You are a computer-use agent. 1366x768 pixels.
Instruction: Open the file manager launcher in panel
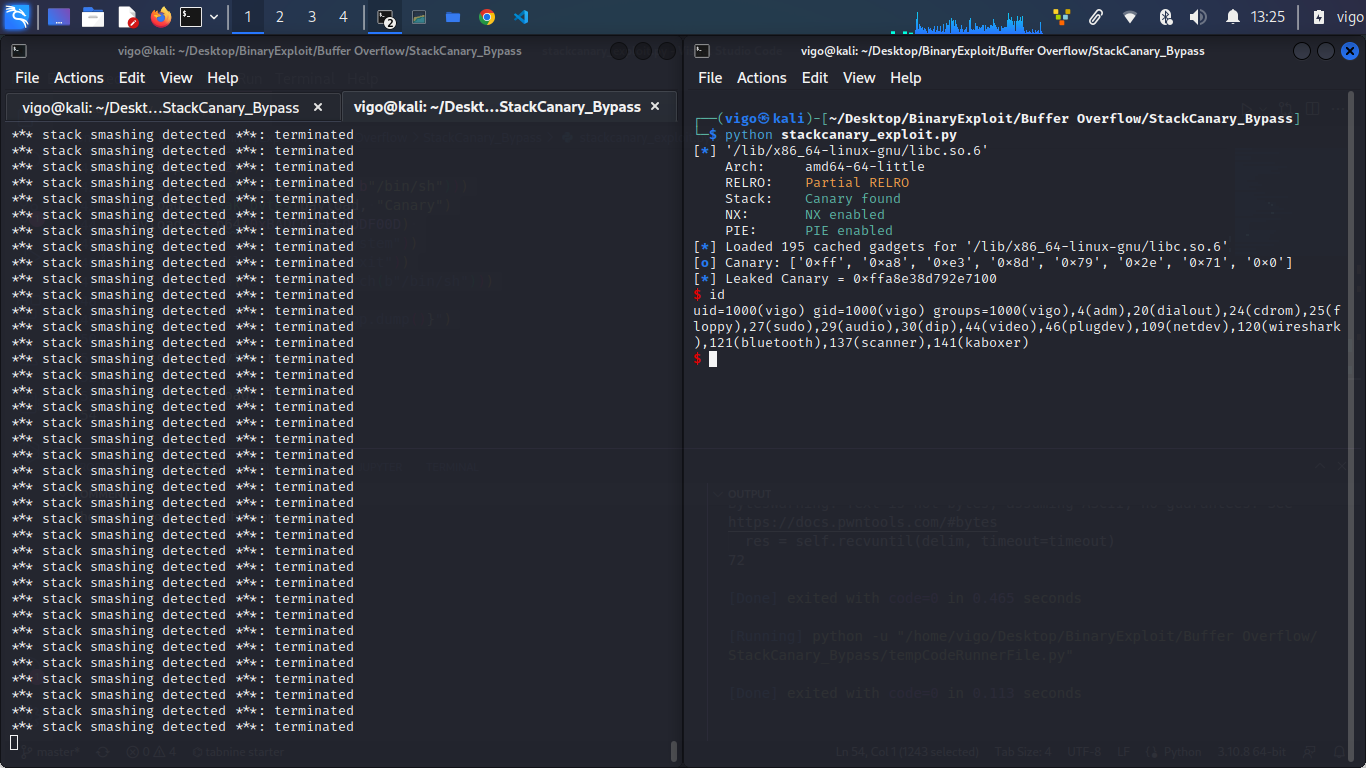click(x=93, y=17)
